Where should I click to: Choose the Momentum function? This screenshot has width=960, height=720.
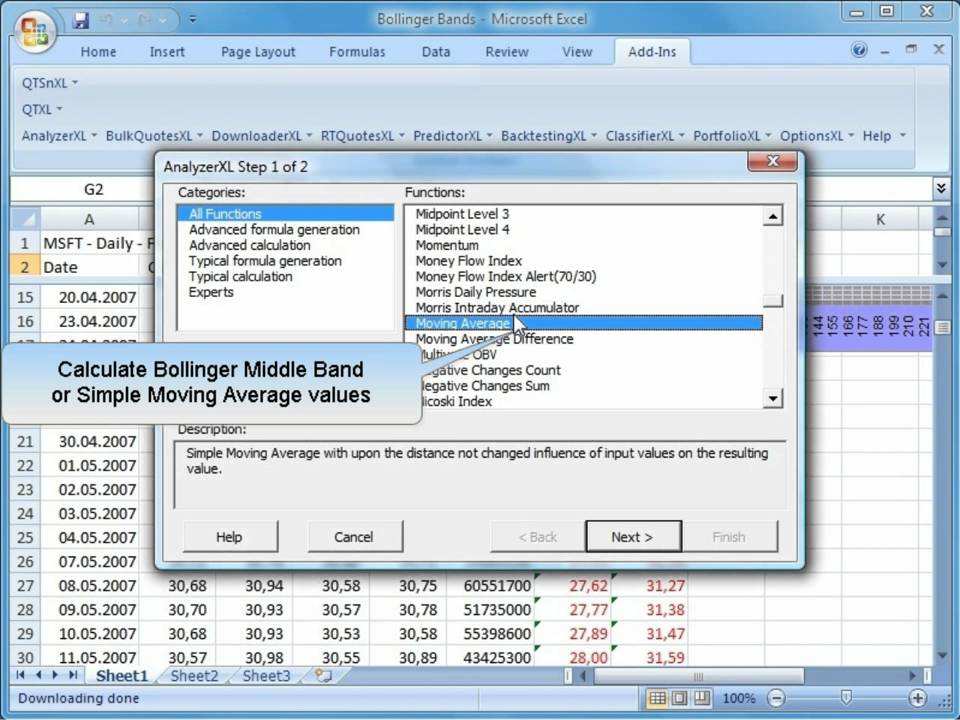pos(447,245)
